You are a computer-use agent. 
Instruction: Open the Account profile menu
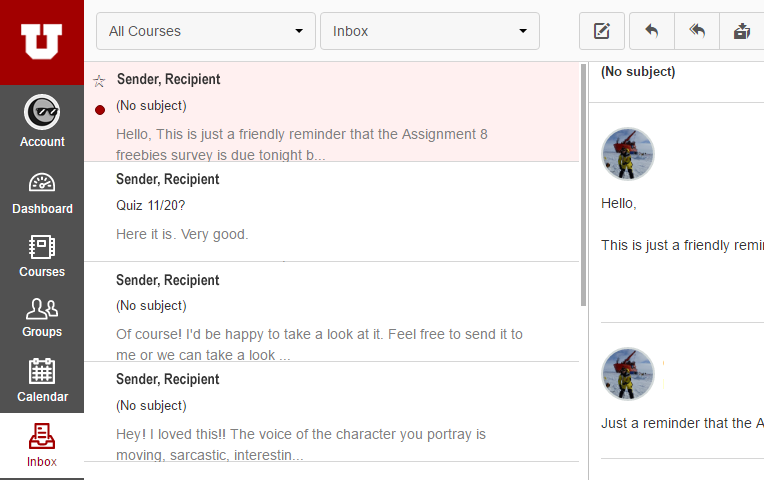[x=42, y=121]
